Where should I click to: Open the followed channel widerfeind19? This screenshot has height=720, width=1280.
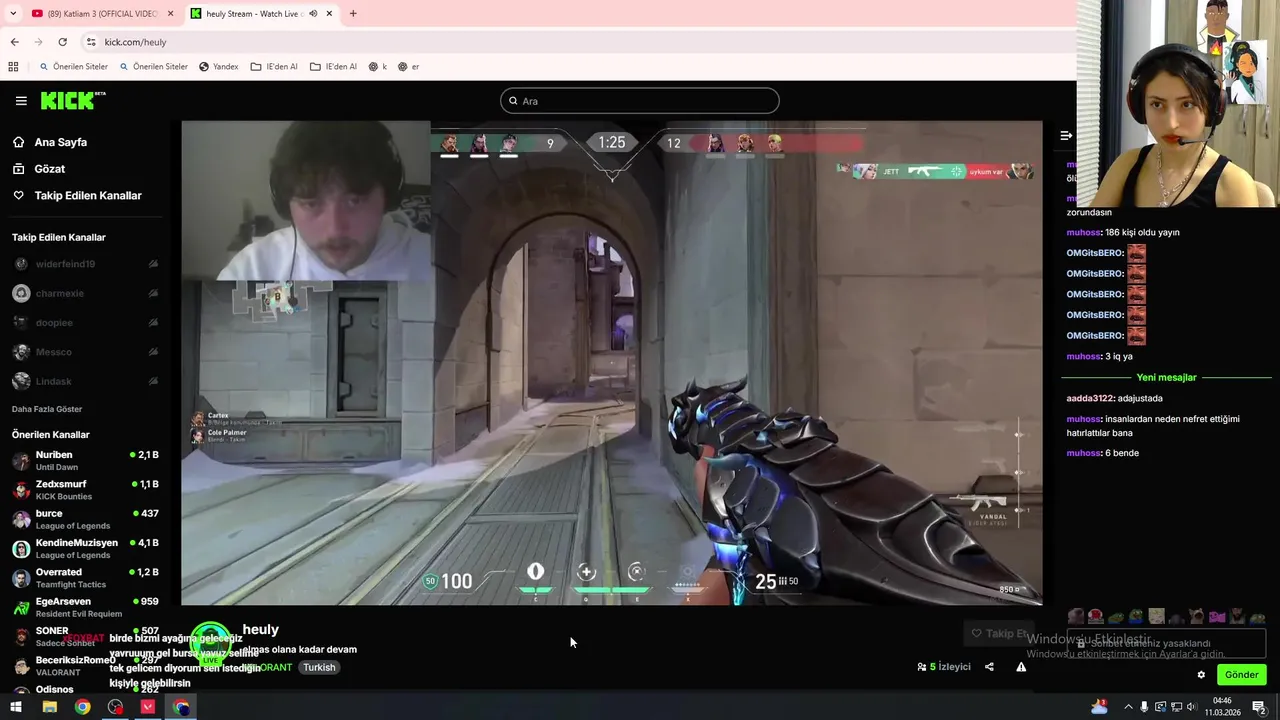(x=65, y=264)
